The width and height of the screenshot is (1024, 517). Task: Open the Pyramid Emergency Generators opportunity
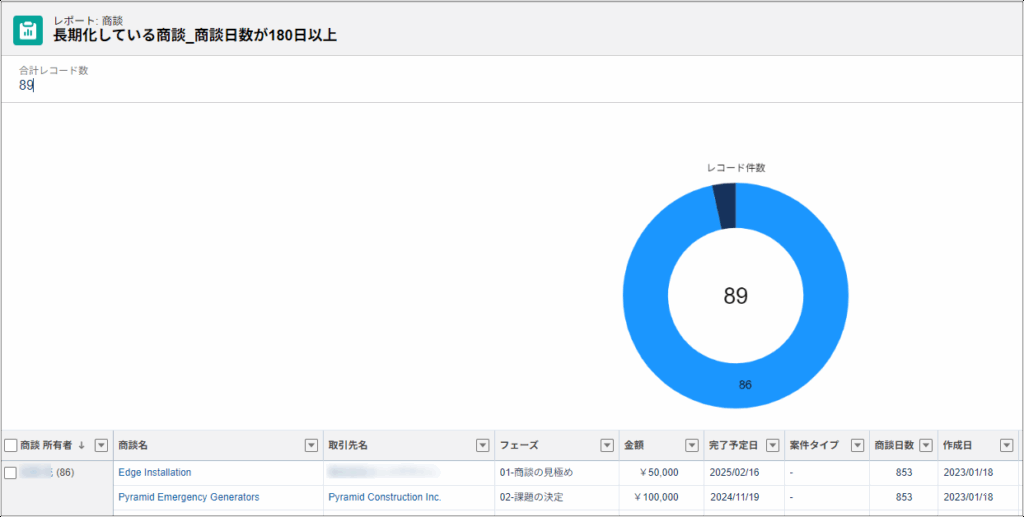click(x=188, y=497)
